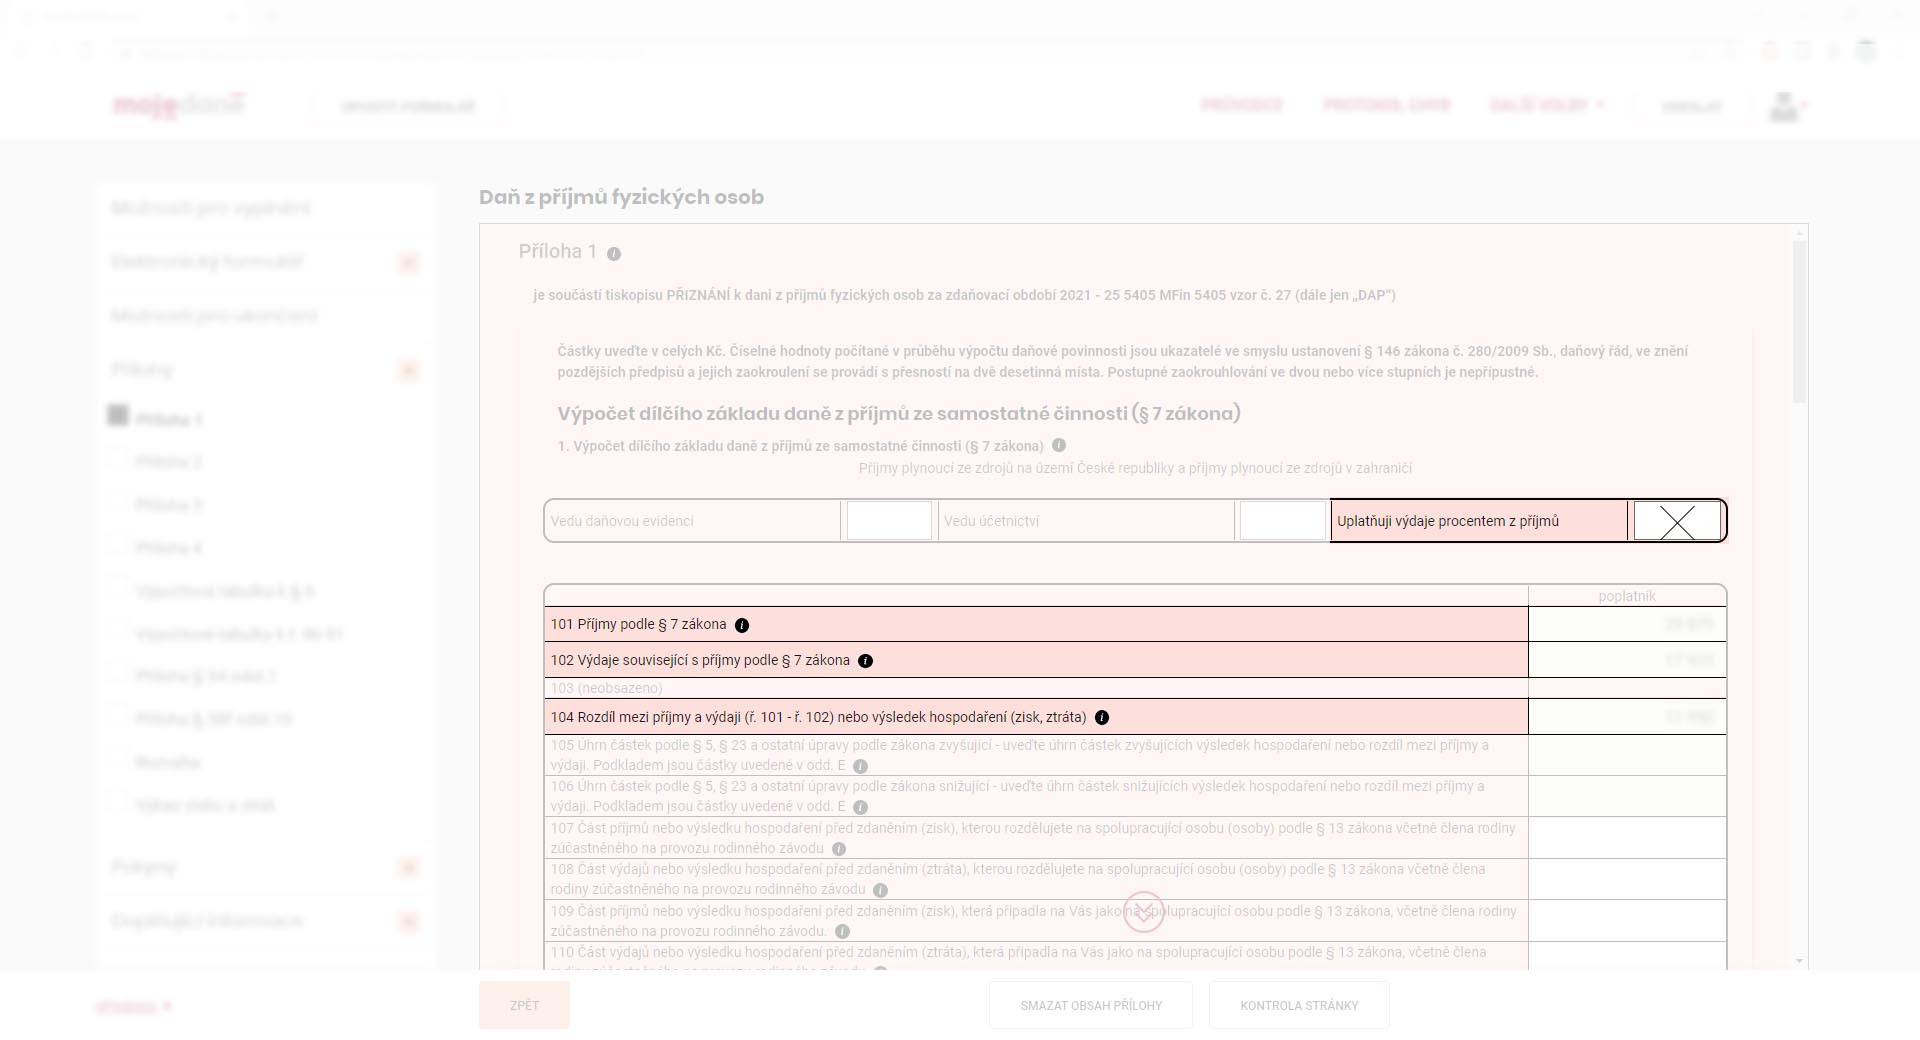This screenshot has width=1920, height=1040.
Task: Open Rozvaha in the sidebar list
Action: pyautogui.click(x=168, y=762)
